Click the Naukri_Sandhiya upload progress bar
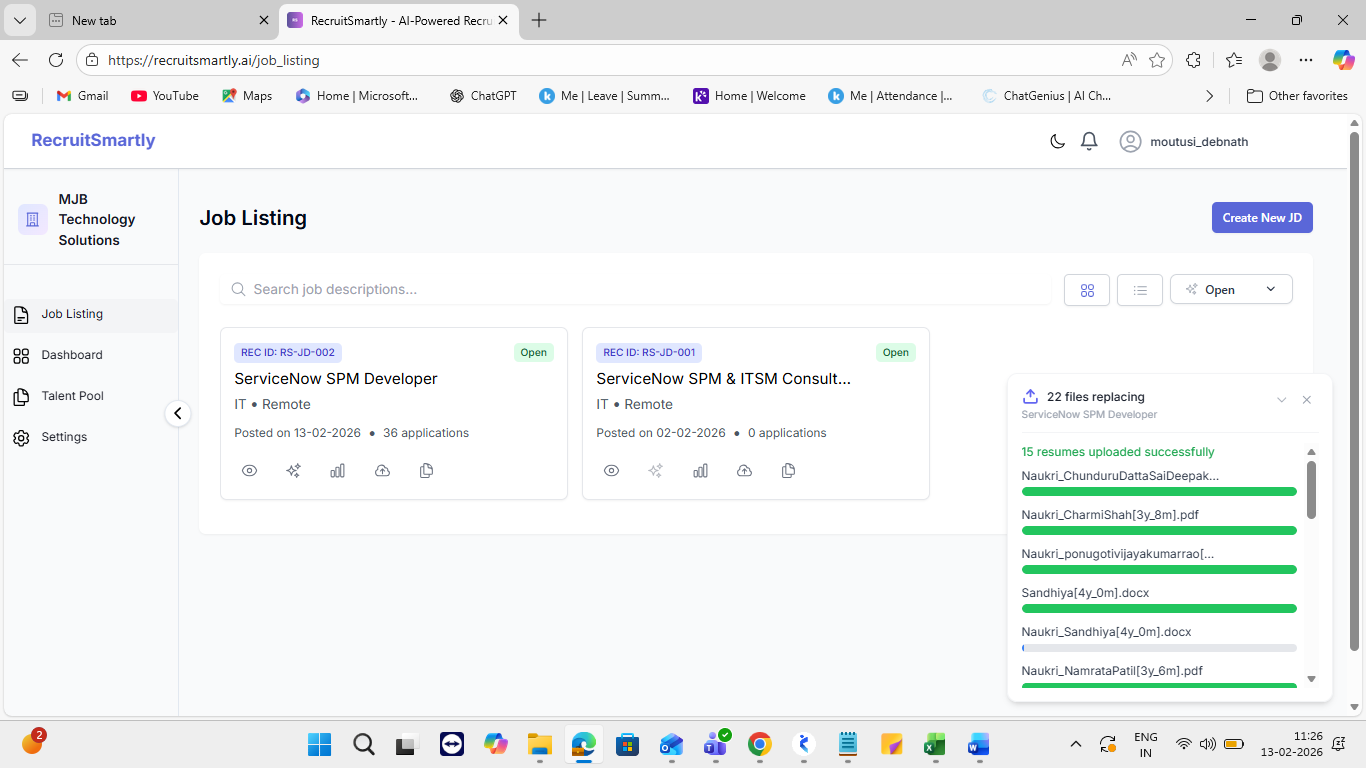The height and width of the screenshot is (768, 1366). [x=1158, y=648]
